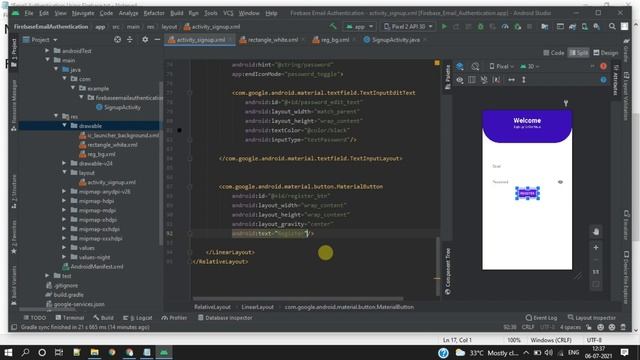The height and width of the screenshot is (360, 640).
Task: Open the File menu
Action: point(29,13)
